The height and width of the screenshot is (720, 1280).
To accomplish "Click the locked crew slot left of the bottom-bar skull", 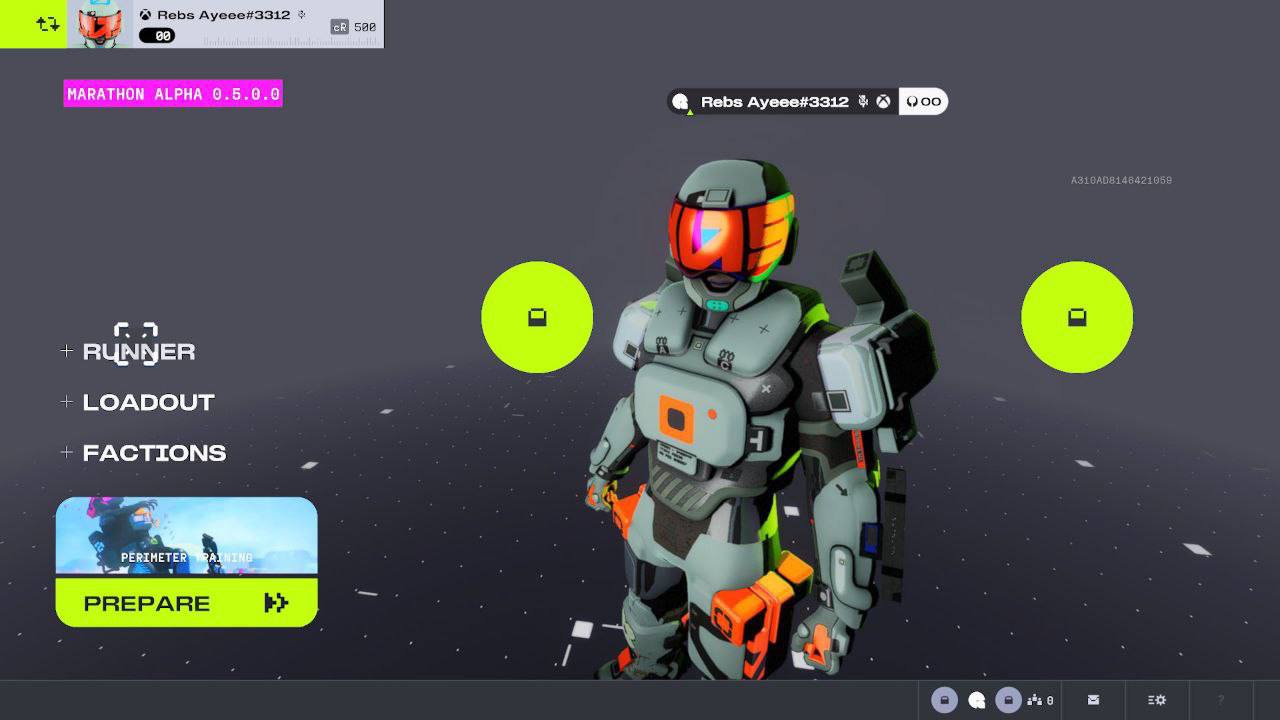I will tap(944, 700).
